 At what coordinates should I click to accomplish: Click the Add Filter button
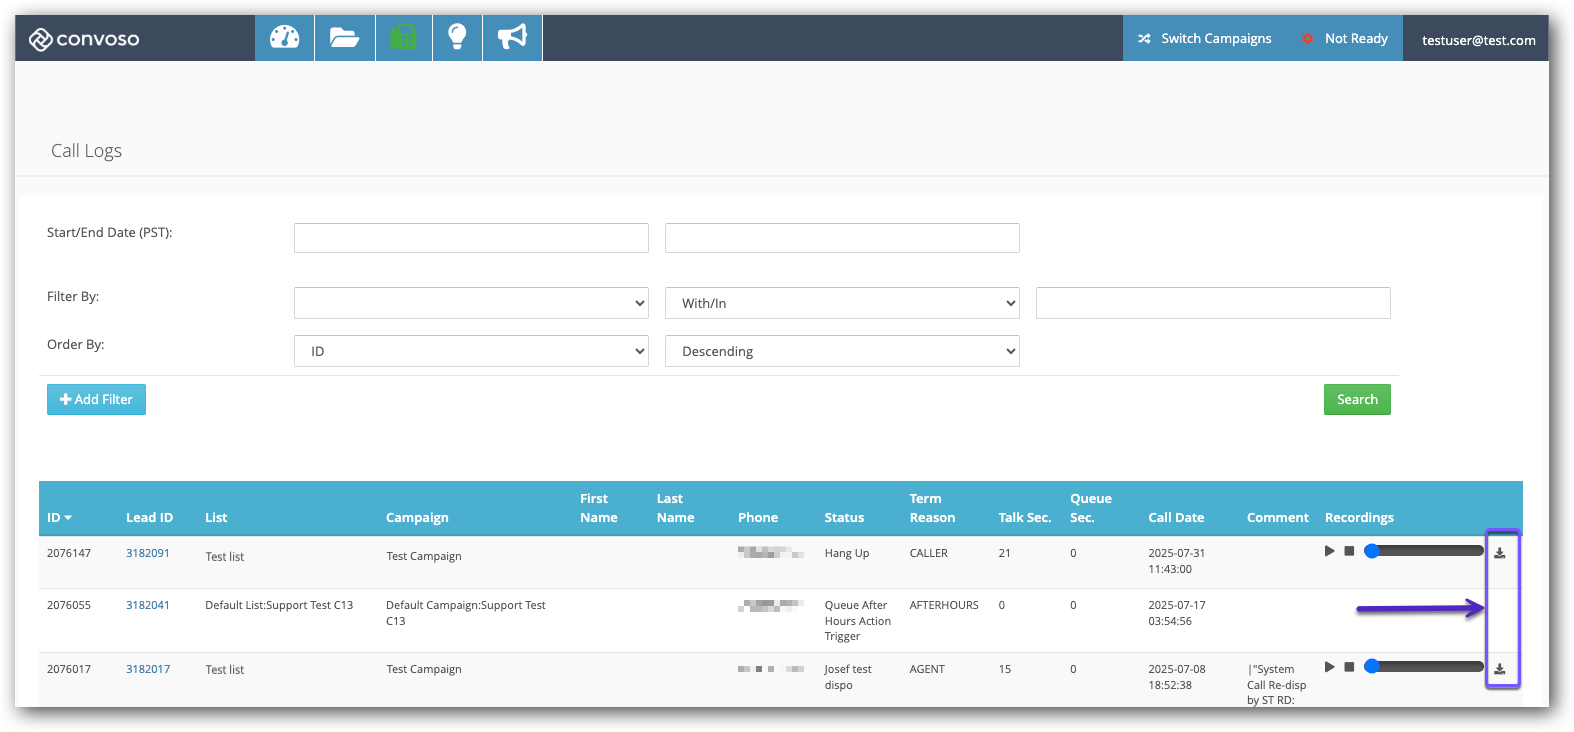tap(96, 399)
